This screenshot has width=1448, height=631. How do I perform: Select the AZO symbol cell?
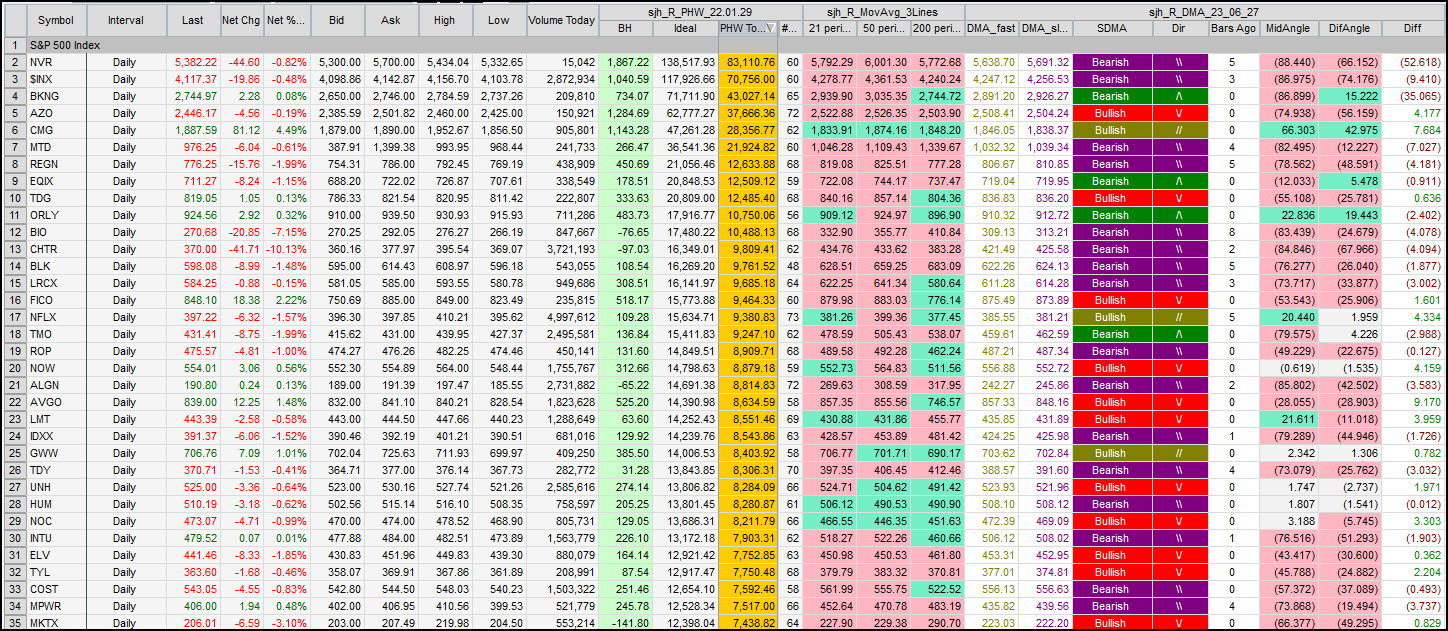pyautogui.click(x=56, y=113)
